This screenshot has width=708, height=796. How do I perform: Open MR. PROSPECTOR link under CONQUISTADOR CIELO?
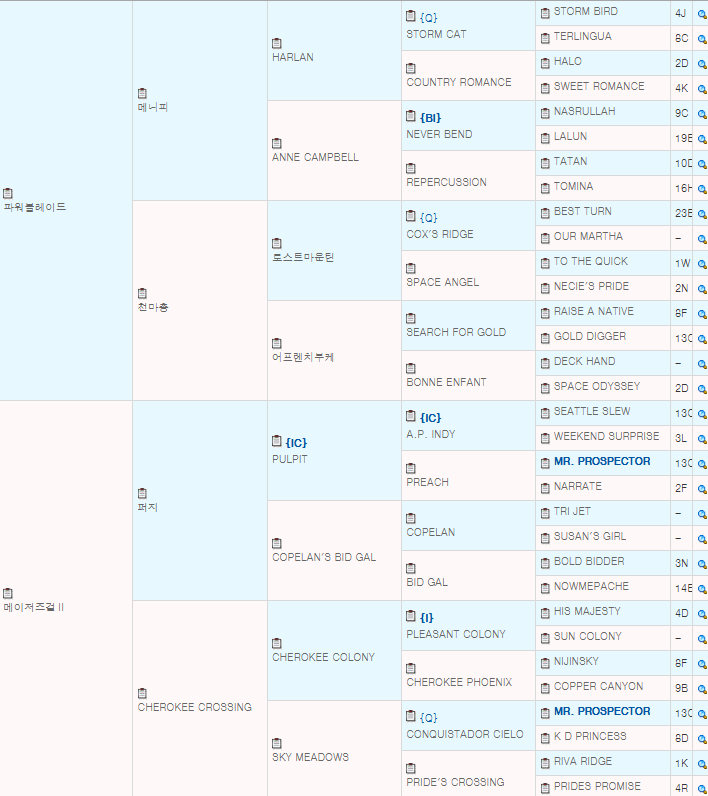click(x=602, y=711)
